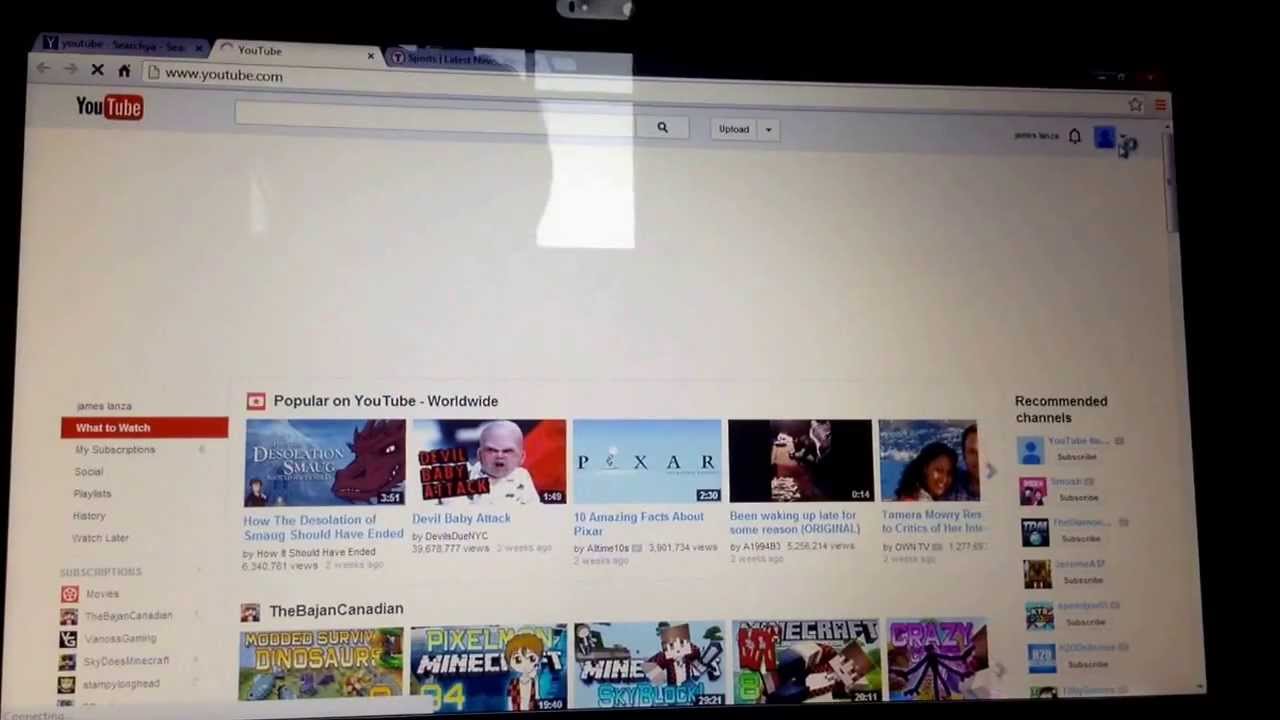Image resolution: width=1280 pixels, height=720 pixels.
Task: Switch to the Sports Latest News tab
Action: pos(452,58)
